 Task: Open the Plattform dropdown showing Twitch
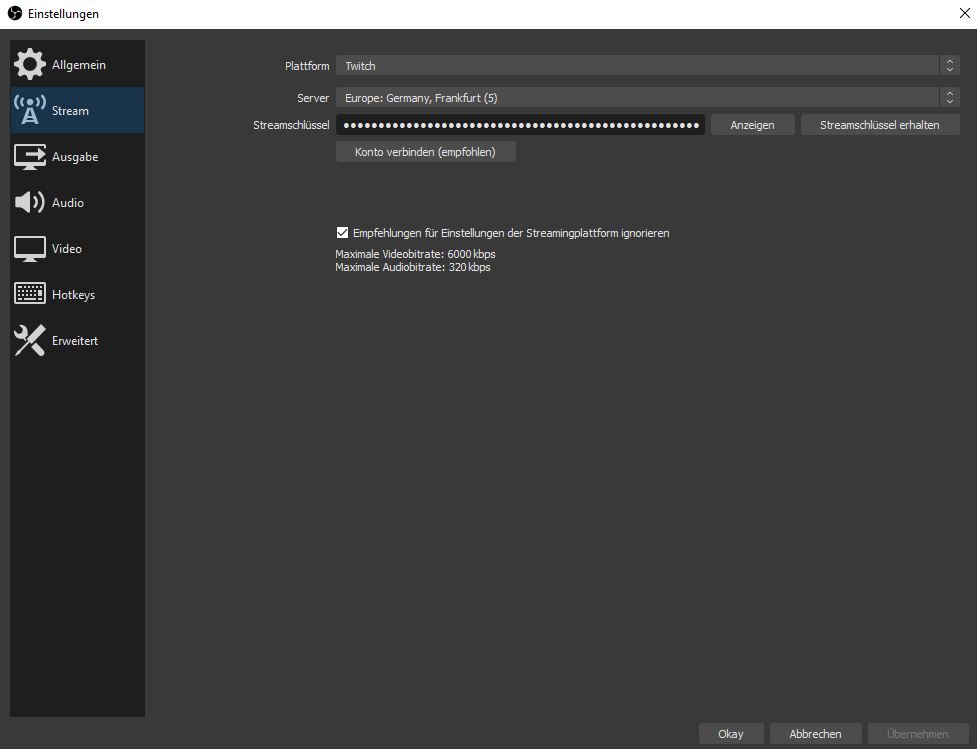point(638,66)
